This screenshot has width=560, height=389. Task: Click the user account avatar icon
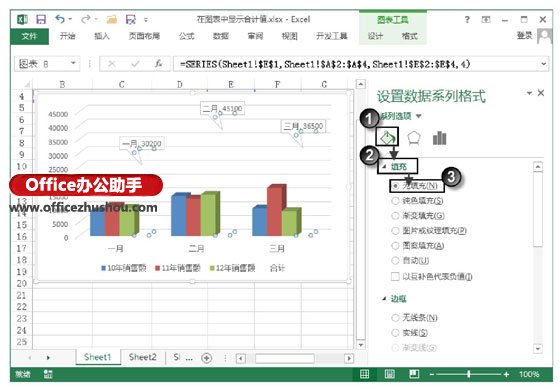point(545,36)
